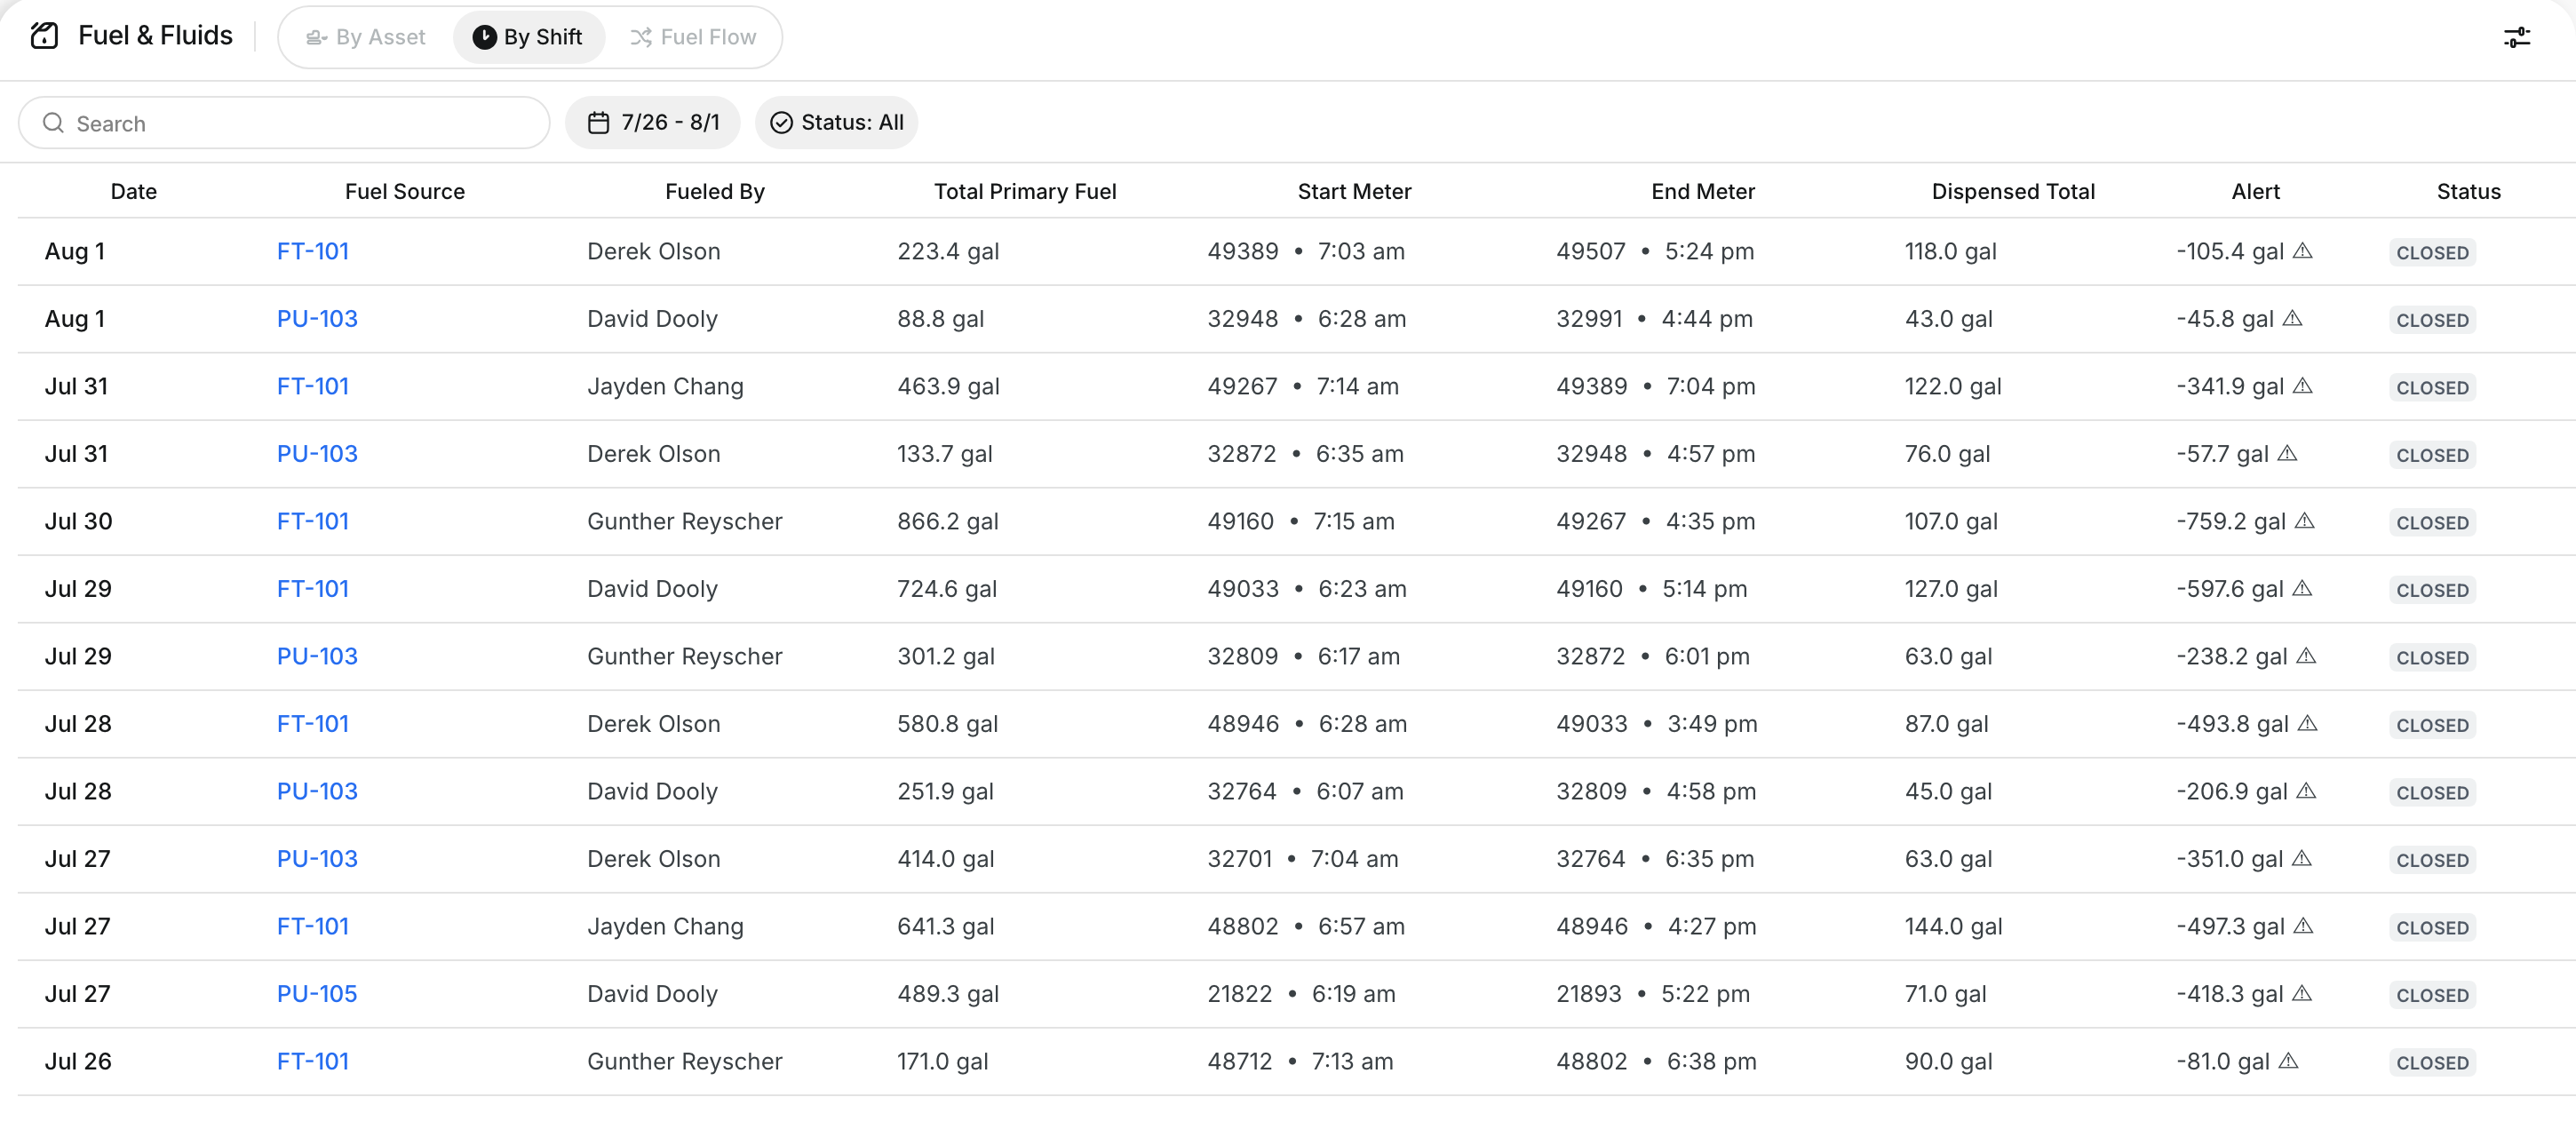Click '144.0 gal' dispensed total value

coord(1953,926)
